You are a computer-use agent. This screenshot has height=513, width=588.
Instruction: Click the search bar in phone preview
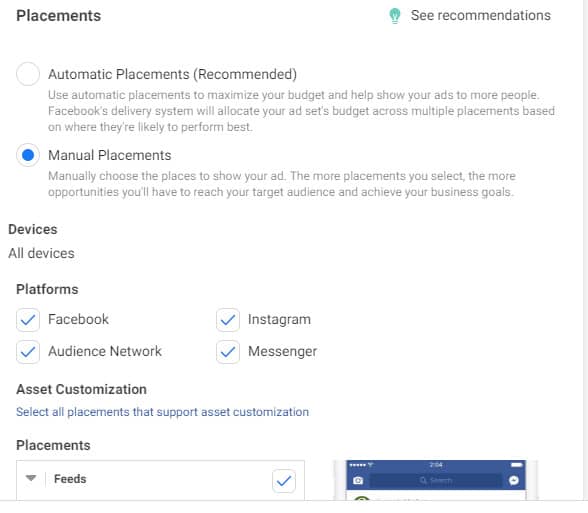click(436, 480)
